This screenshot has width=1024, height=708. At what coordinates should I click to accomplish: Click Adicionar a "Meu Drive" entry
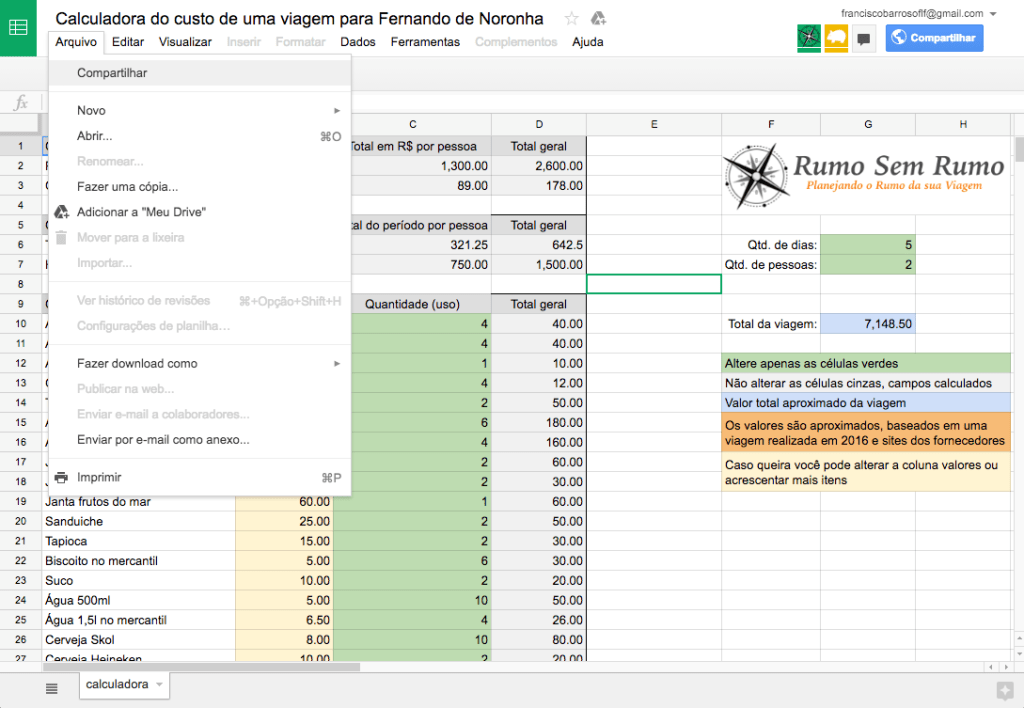coord(141,212)
